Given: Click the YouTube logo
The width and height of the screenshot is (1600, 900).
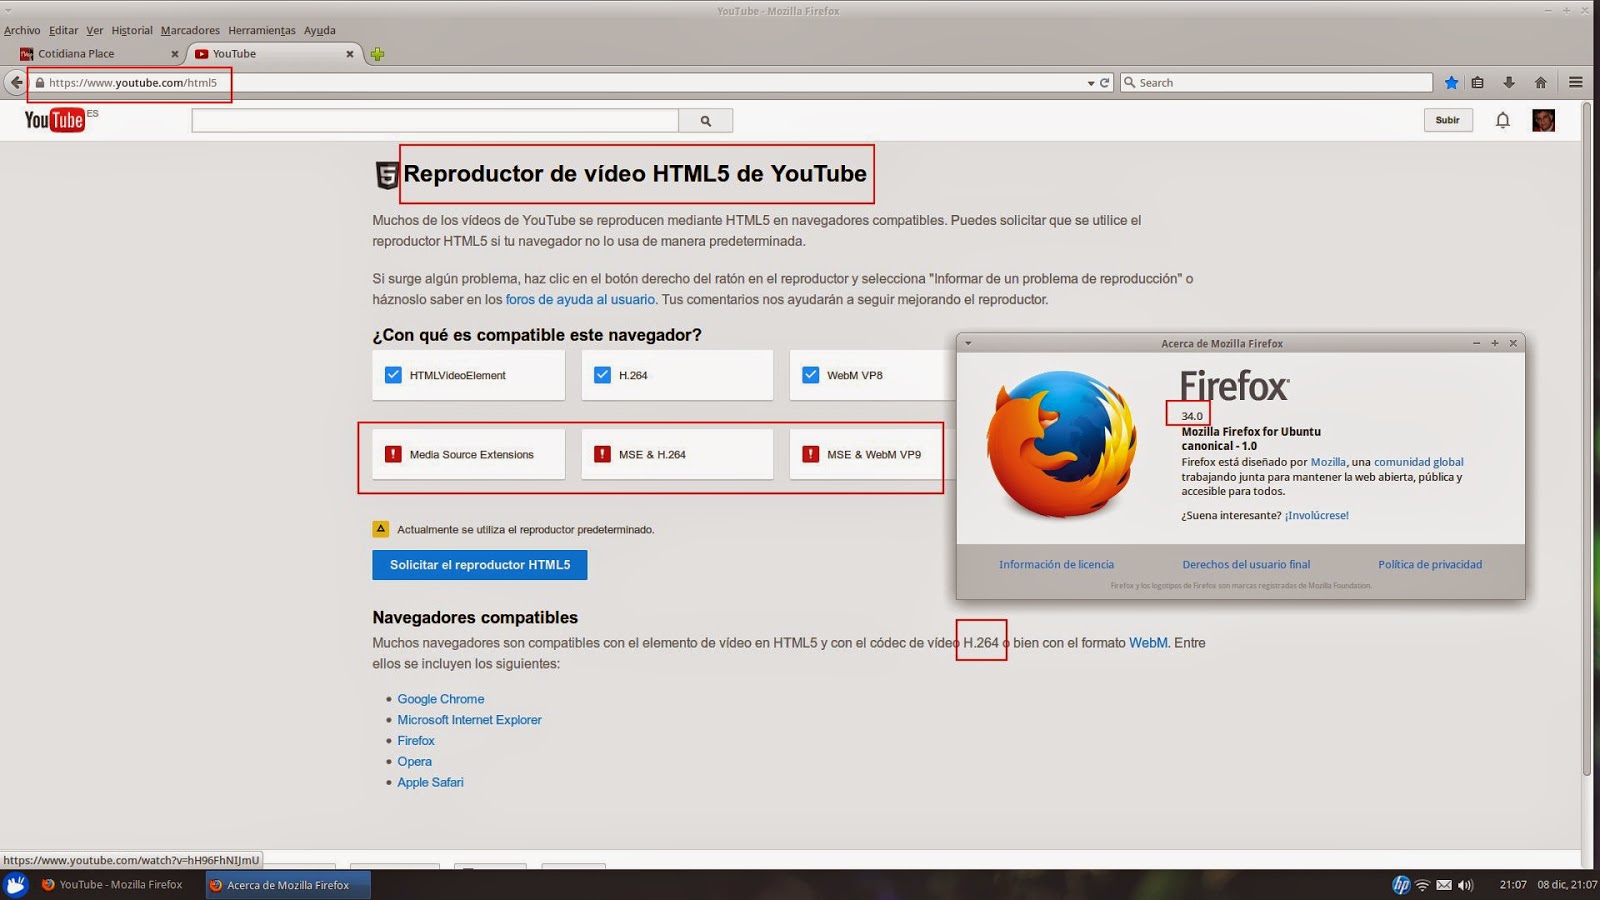Looking at the screenshot, I should tap(55, 120).
